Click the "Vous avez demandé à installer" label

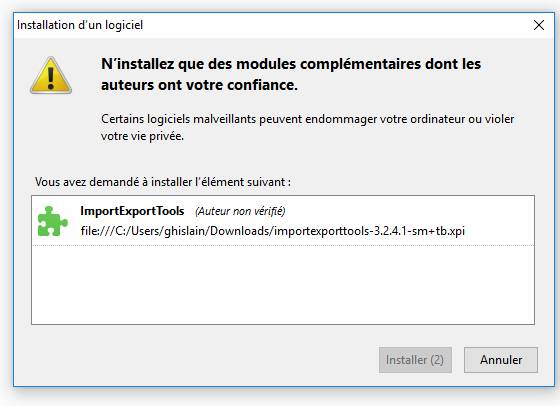click(163, 182)
